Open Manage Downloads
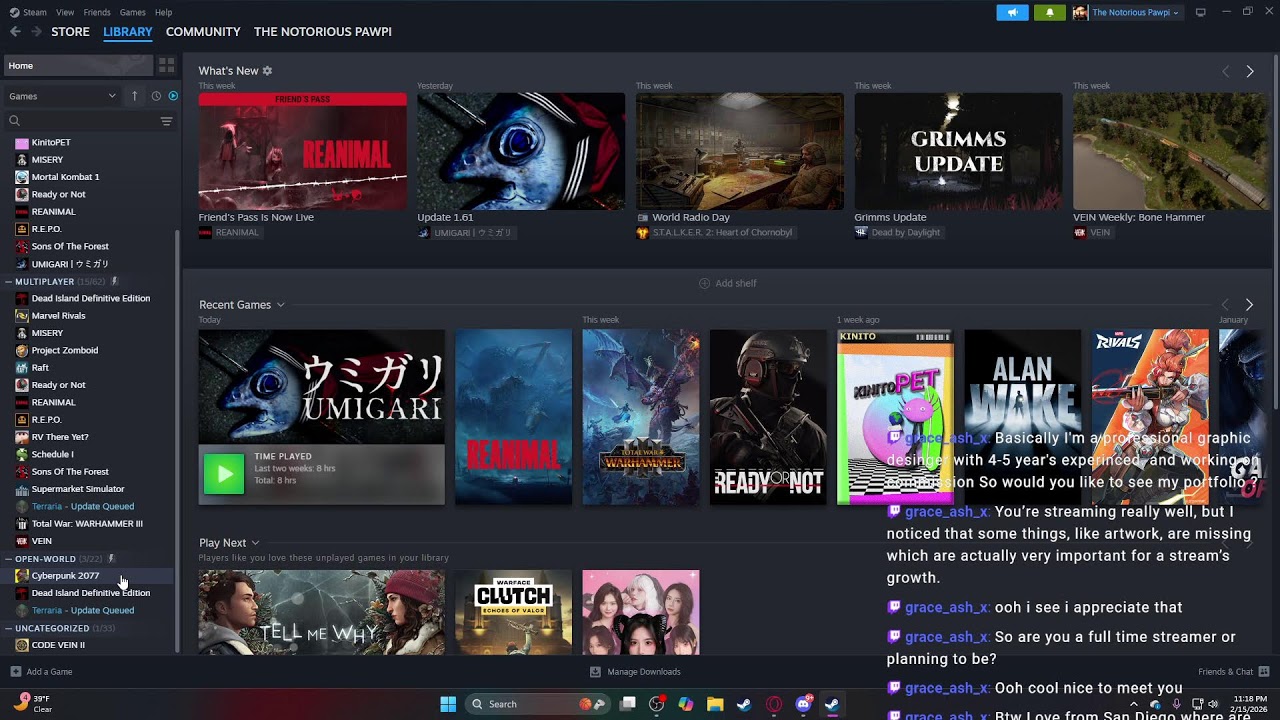Image resolution: width=1280 pixels, height=720 pixels. (x=635, y=672)
